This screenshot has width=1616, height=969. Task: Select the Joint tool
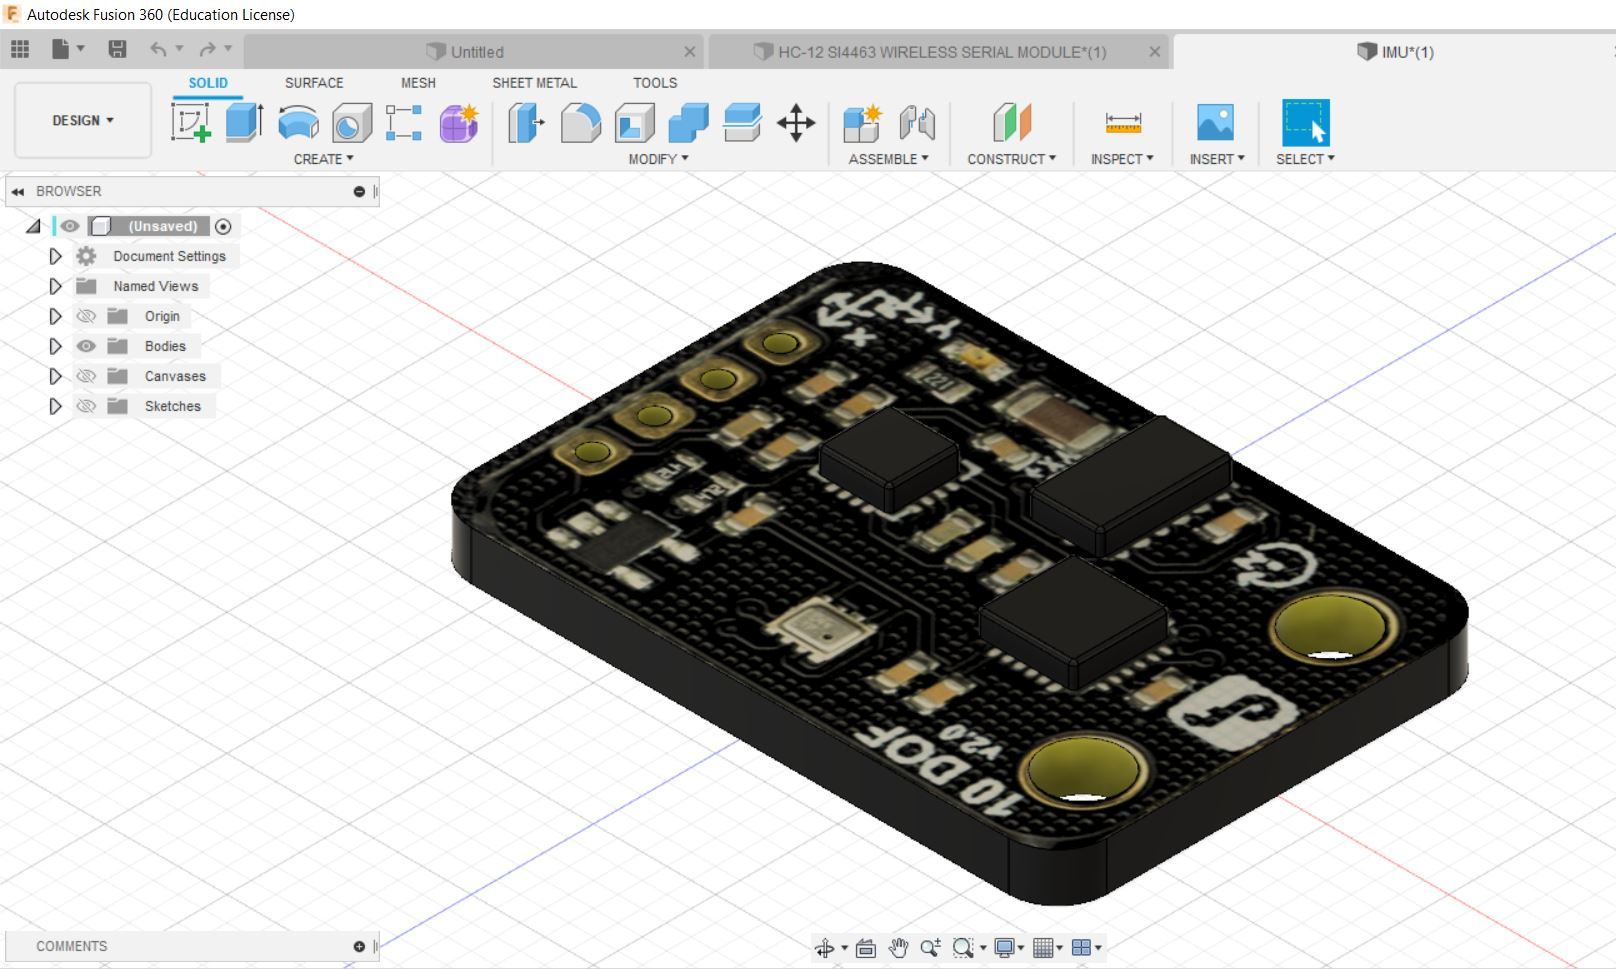[x=916, y=123]
